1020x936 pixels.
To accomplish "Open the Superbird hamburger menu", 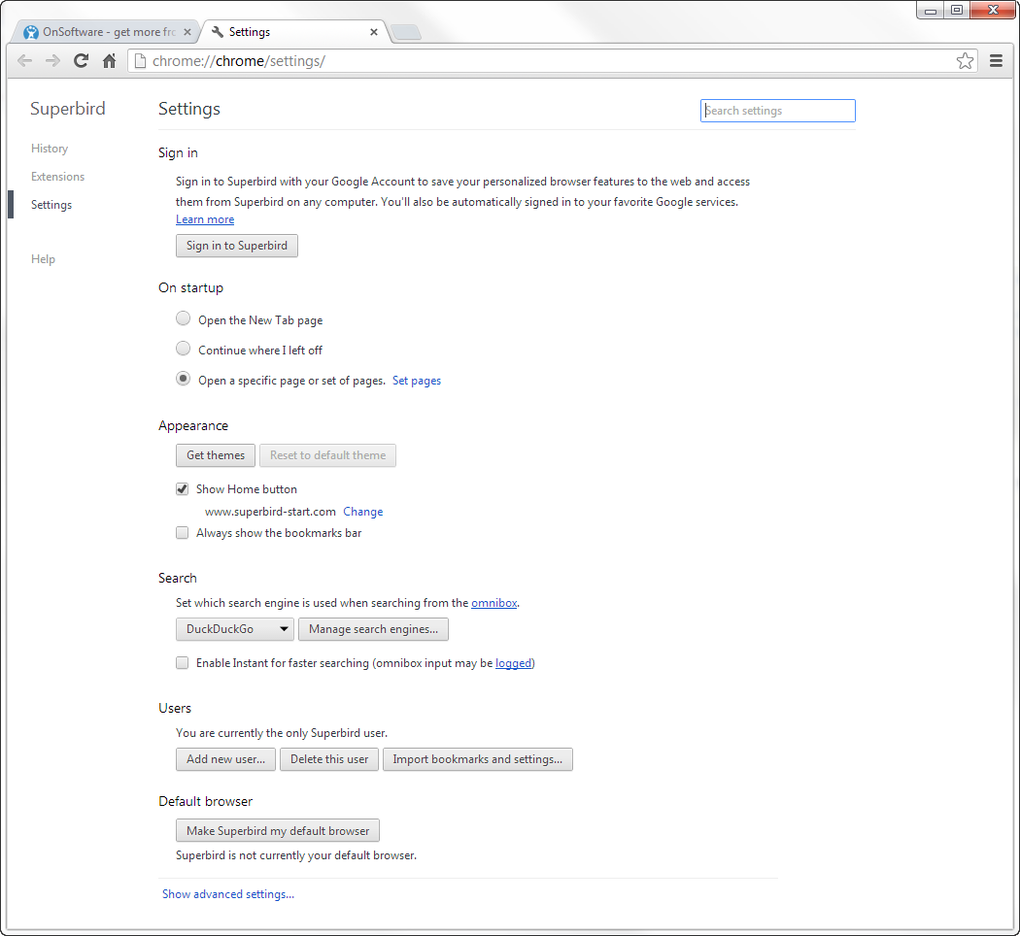I will [995, 61].
